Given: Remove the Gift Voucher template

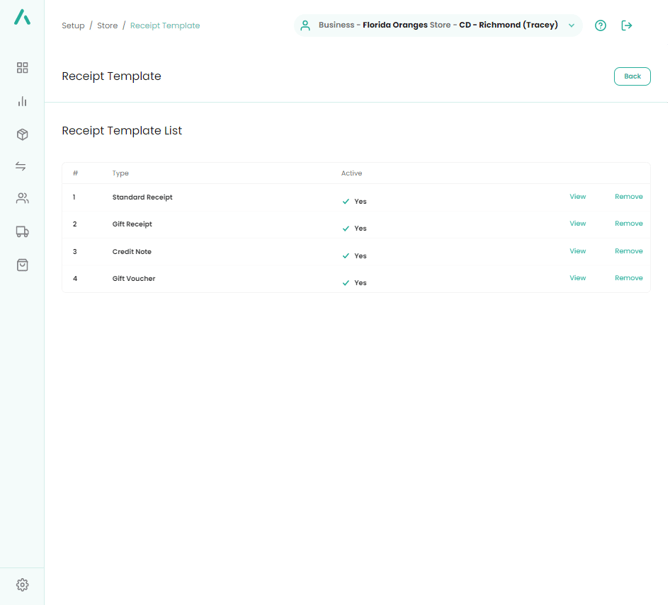Looking at the screenshot, I should tap(628, 278).
